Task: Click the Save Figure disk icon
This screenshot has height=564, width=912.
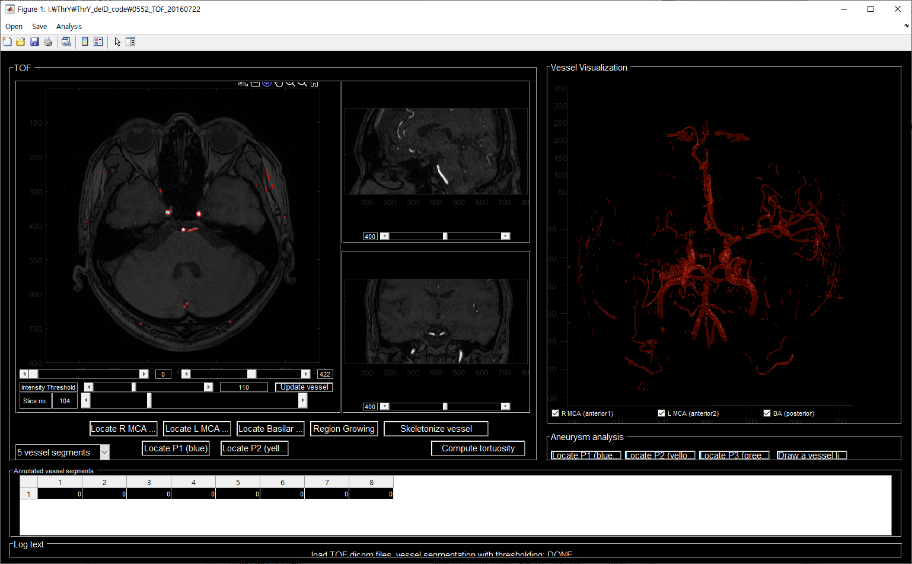Action: point(34,42)
